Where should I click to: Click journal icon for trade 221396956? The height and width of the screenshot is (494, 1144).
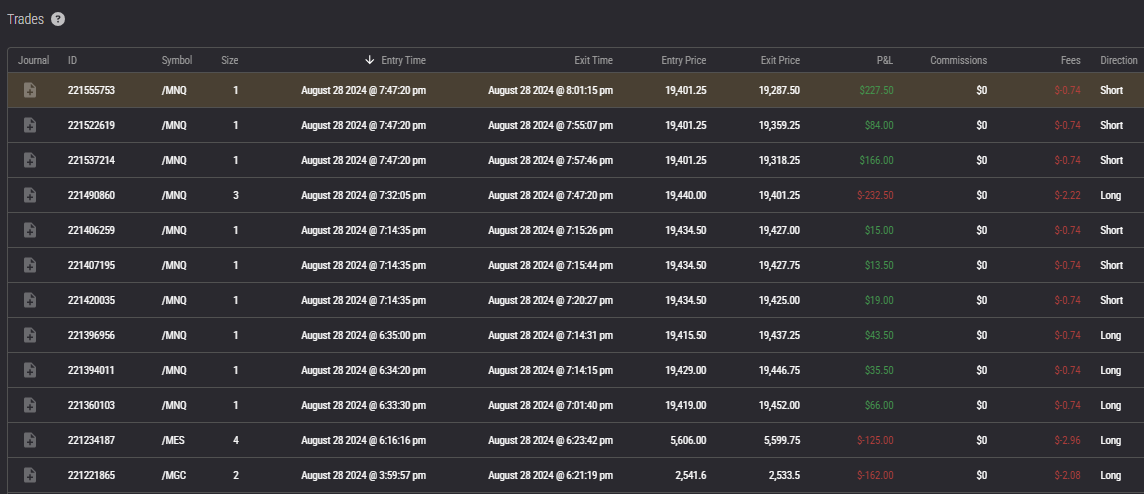tap(30, 335)
